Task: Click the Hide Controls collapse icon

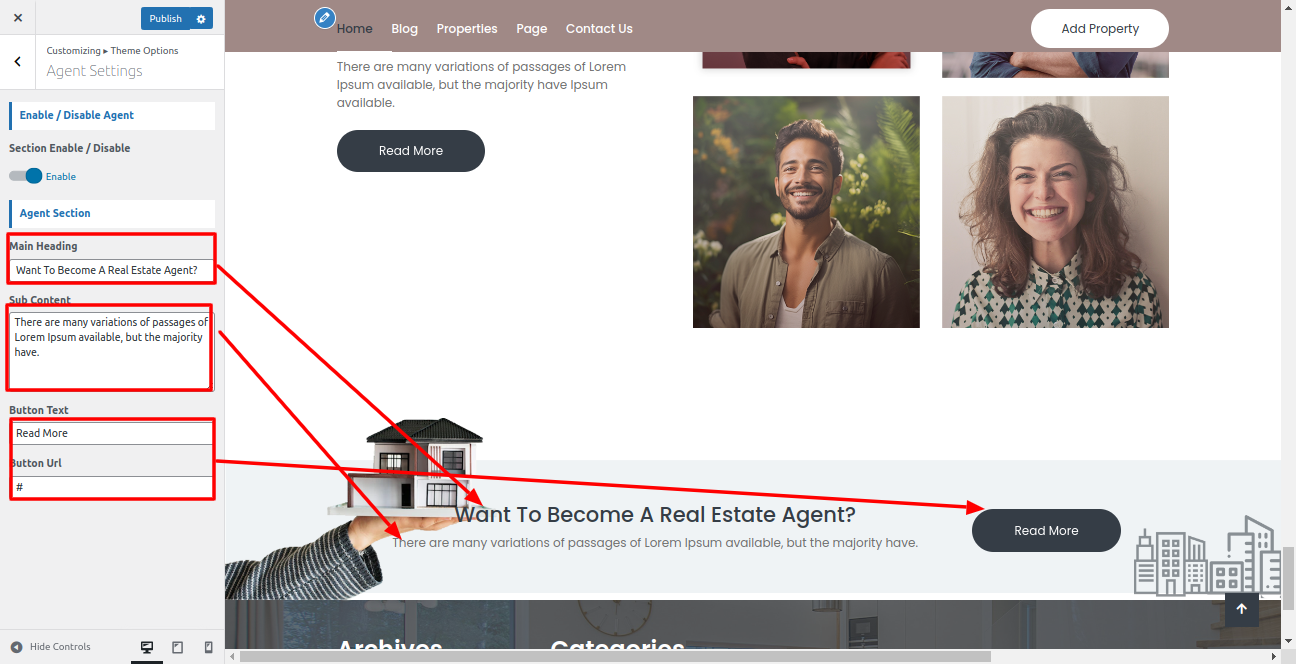Action: pos(16,647)
